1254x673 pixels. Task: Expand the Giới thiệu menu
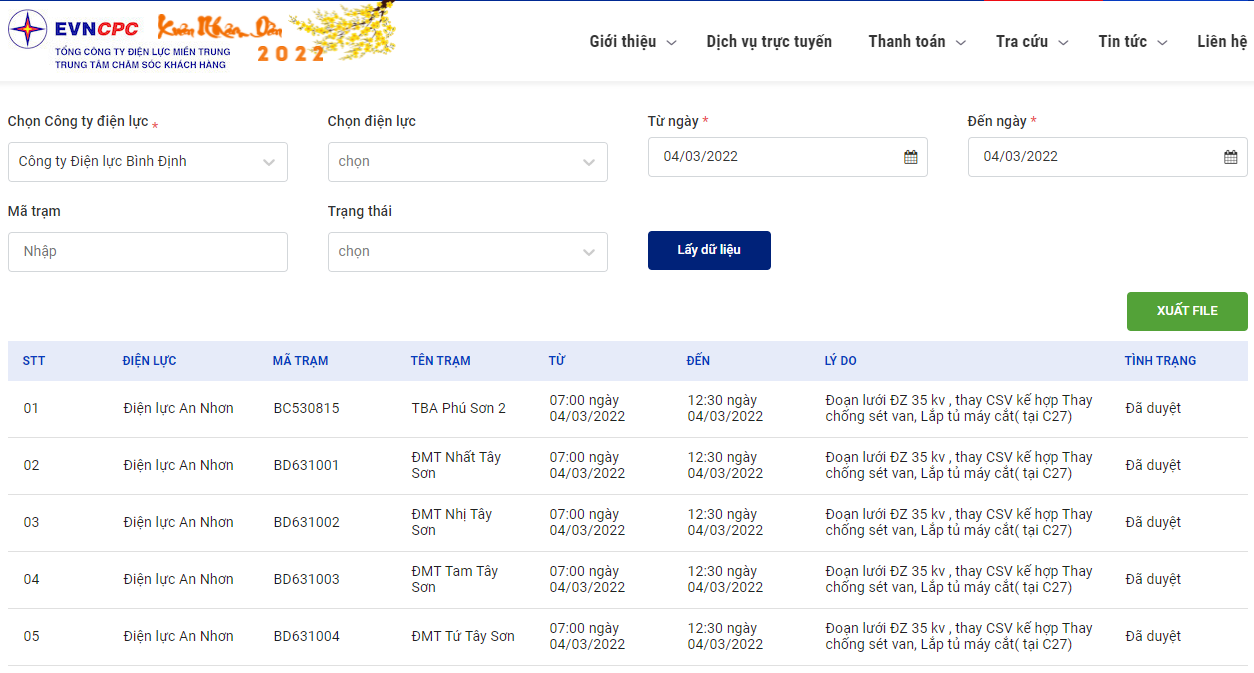633,42
